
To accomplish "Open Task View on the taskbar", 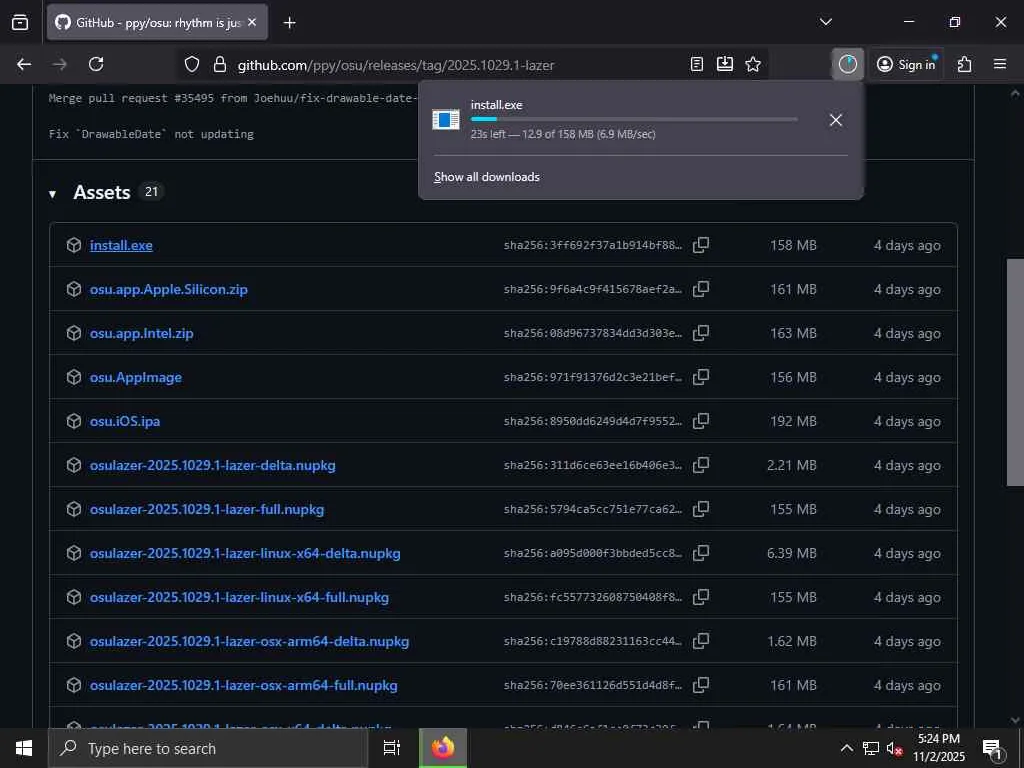I will pos(391,748).
